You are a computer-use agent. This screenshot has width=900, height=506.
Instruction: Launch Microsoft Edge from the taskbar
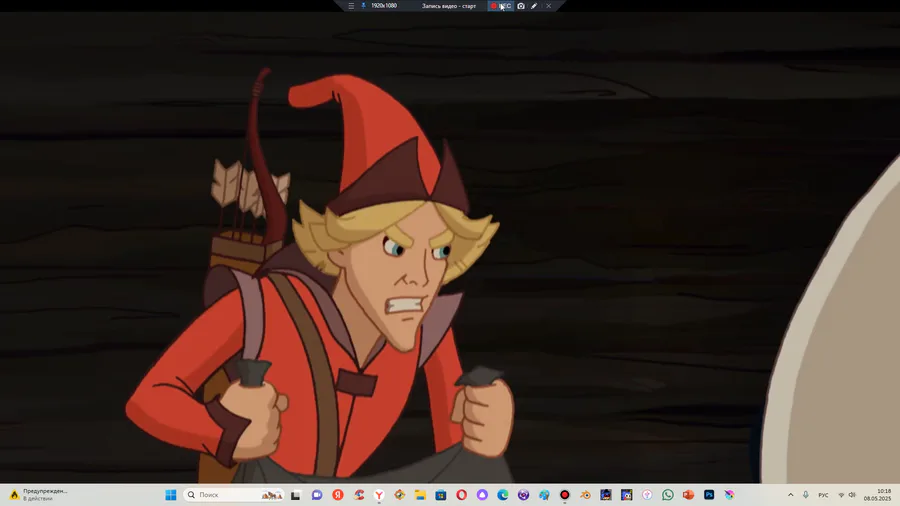pos(503,495)
